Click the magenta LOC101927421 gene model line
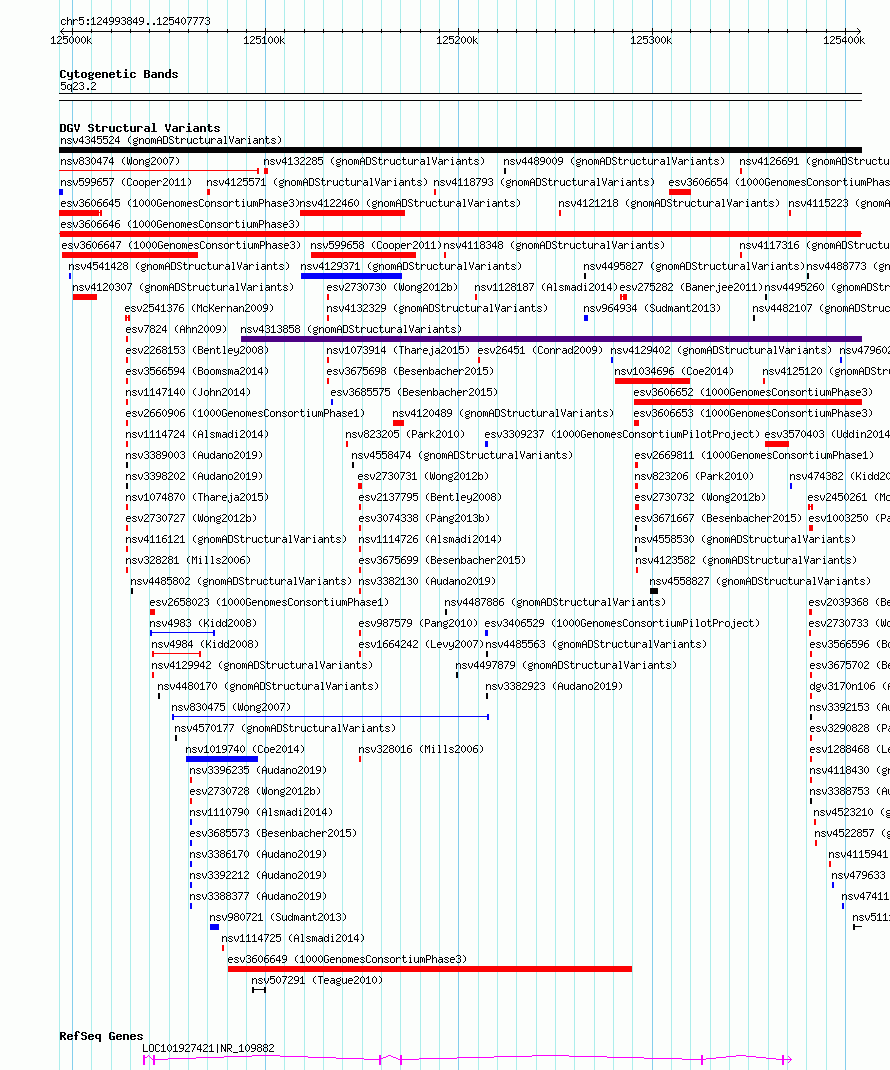Screen dimensions: 890x1070 467,1059
